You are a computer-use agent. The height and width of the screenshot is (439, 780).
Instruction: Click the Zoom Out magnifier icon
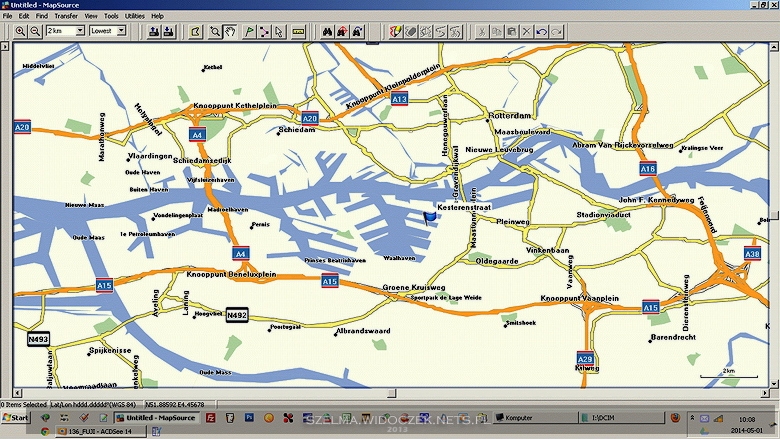[35, 31]
